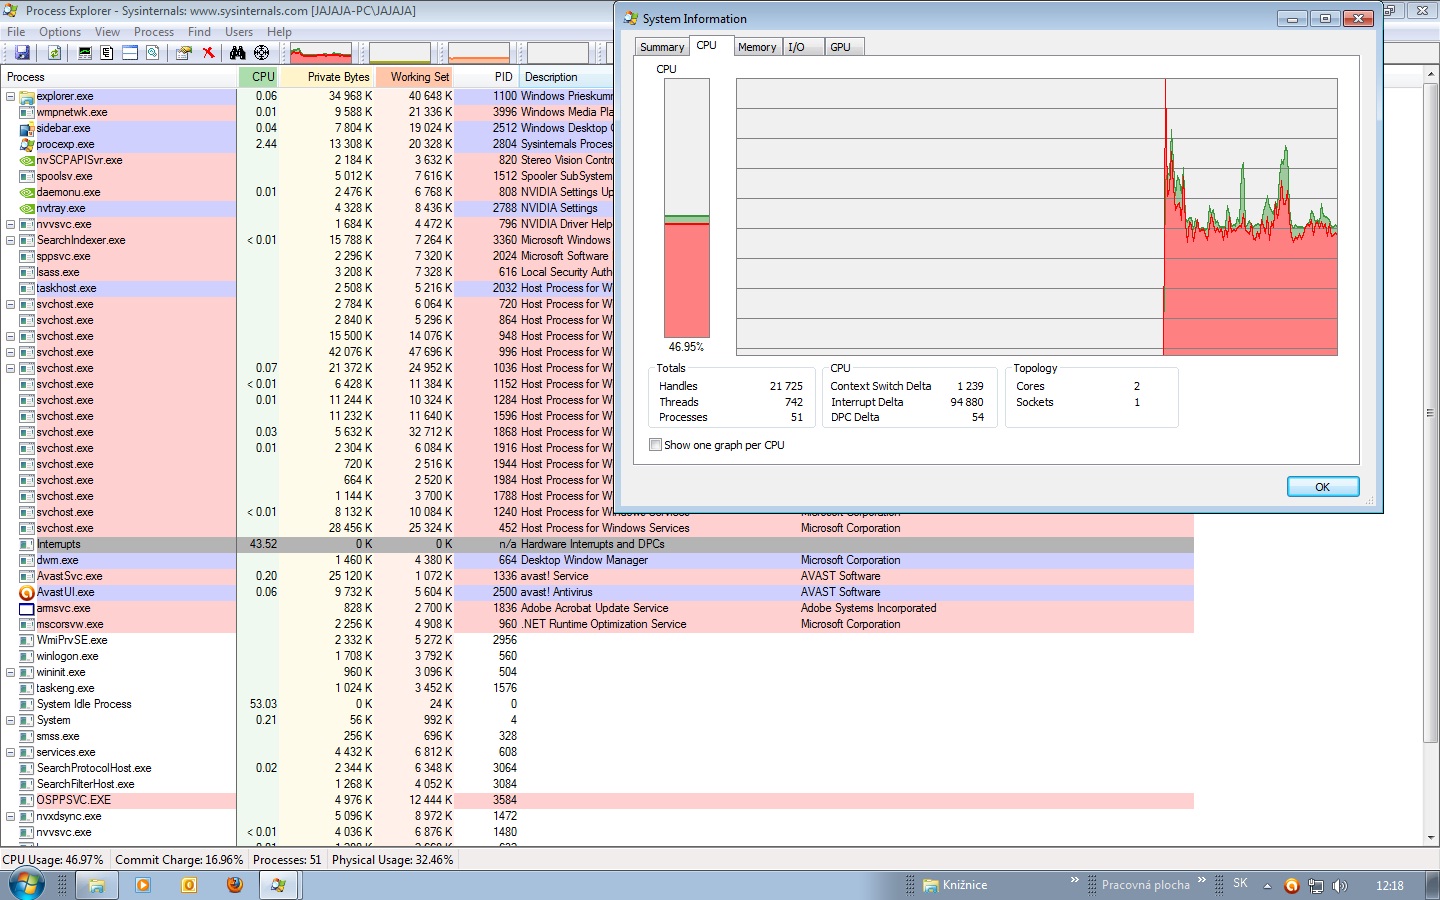Select the System Idle Process row

coord(597,704)
